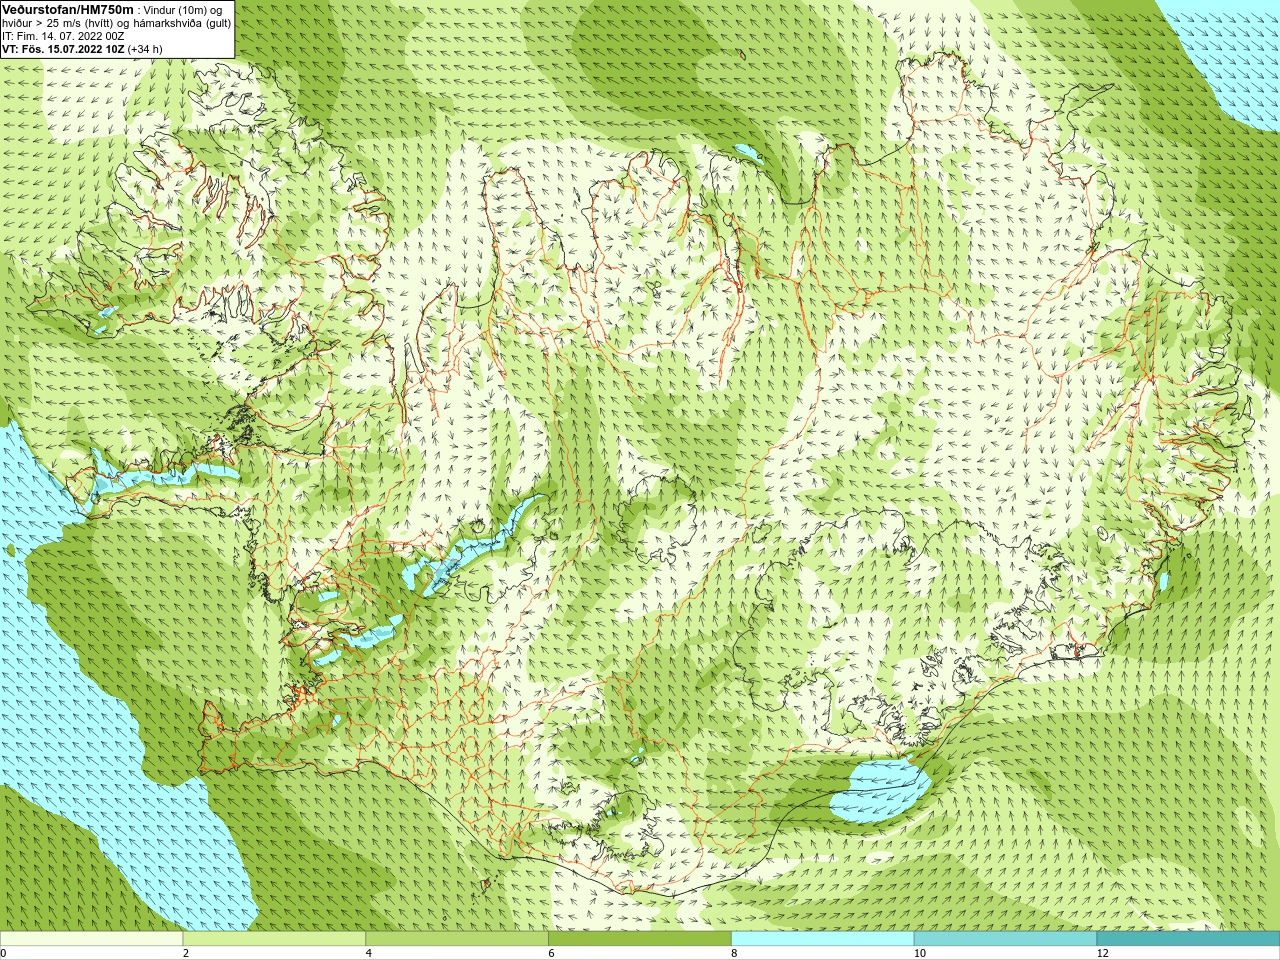This screenshot has width=1280, height=960.
Task: Click the '8' scale label
Action: (x=735, y=953)
